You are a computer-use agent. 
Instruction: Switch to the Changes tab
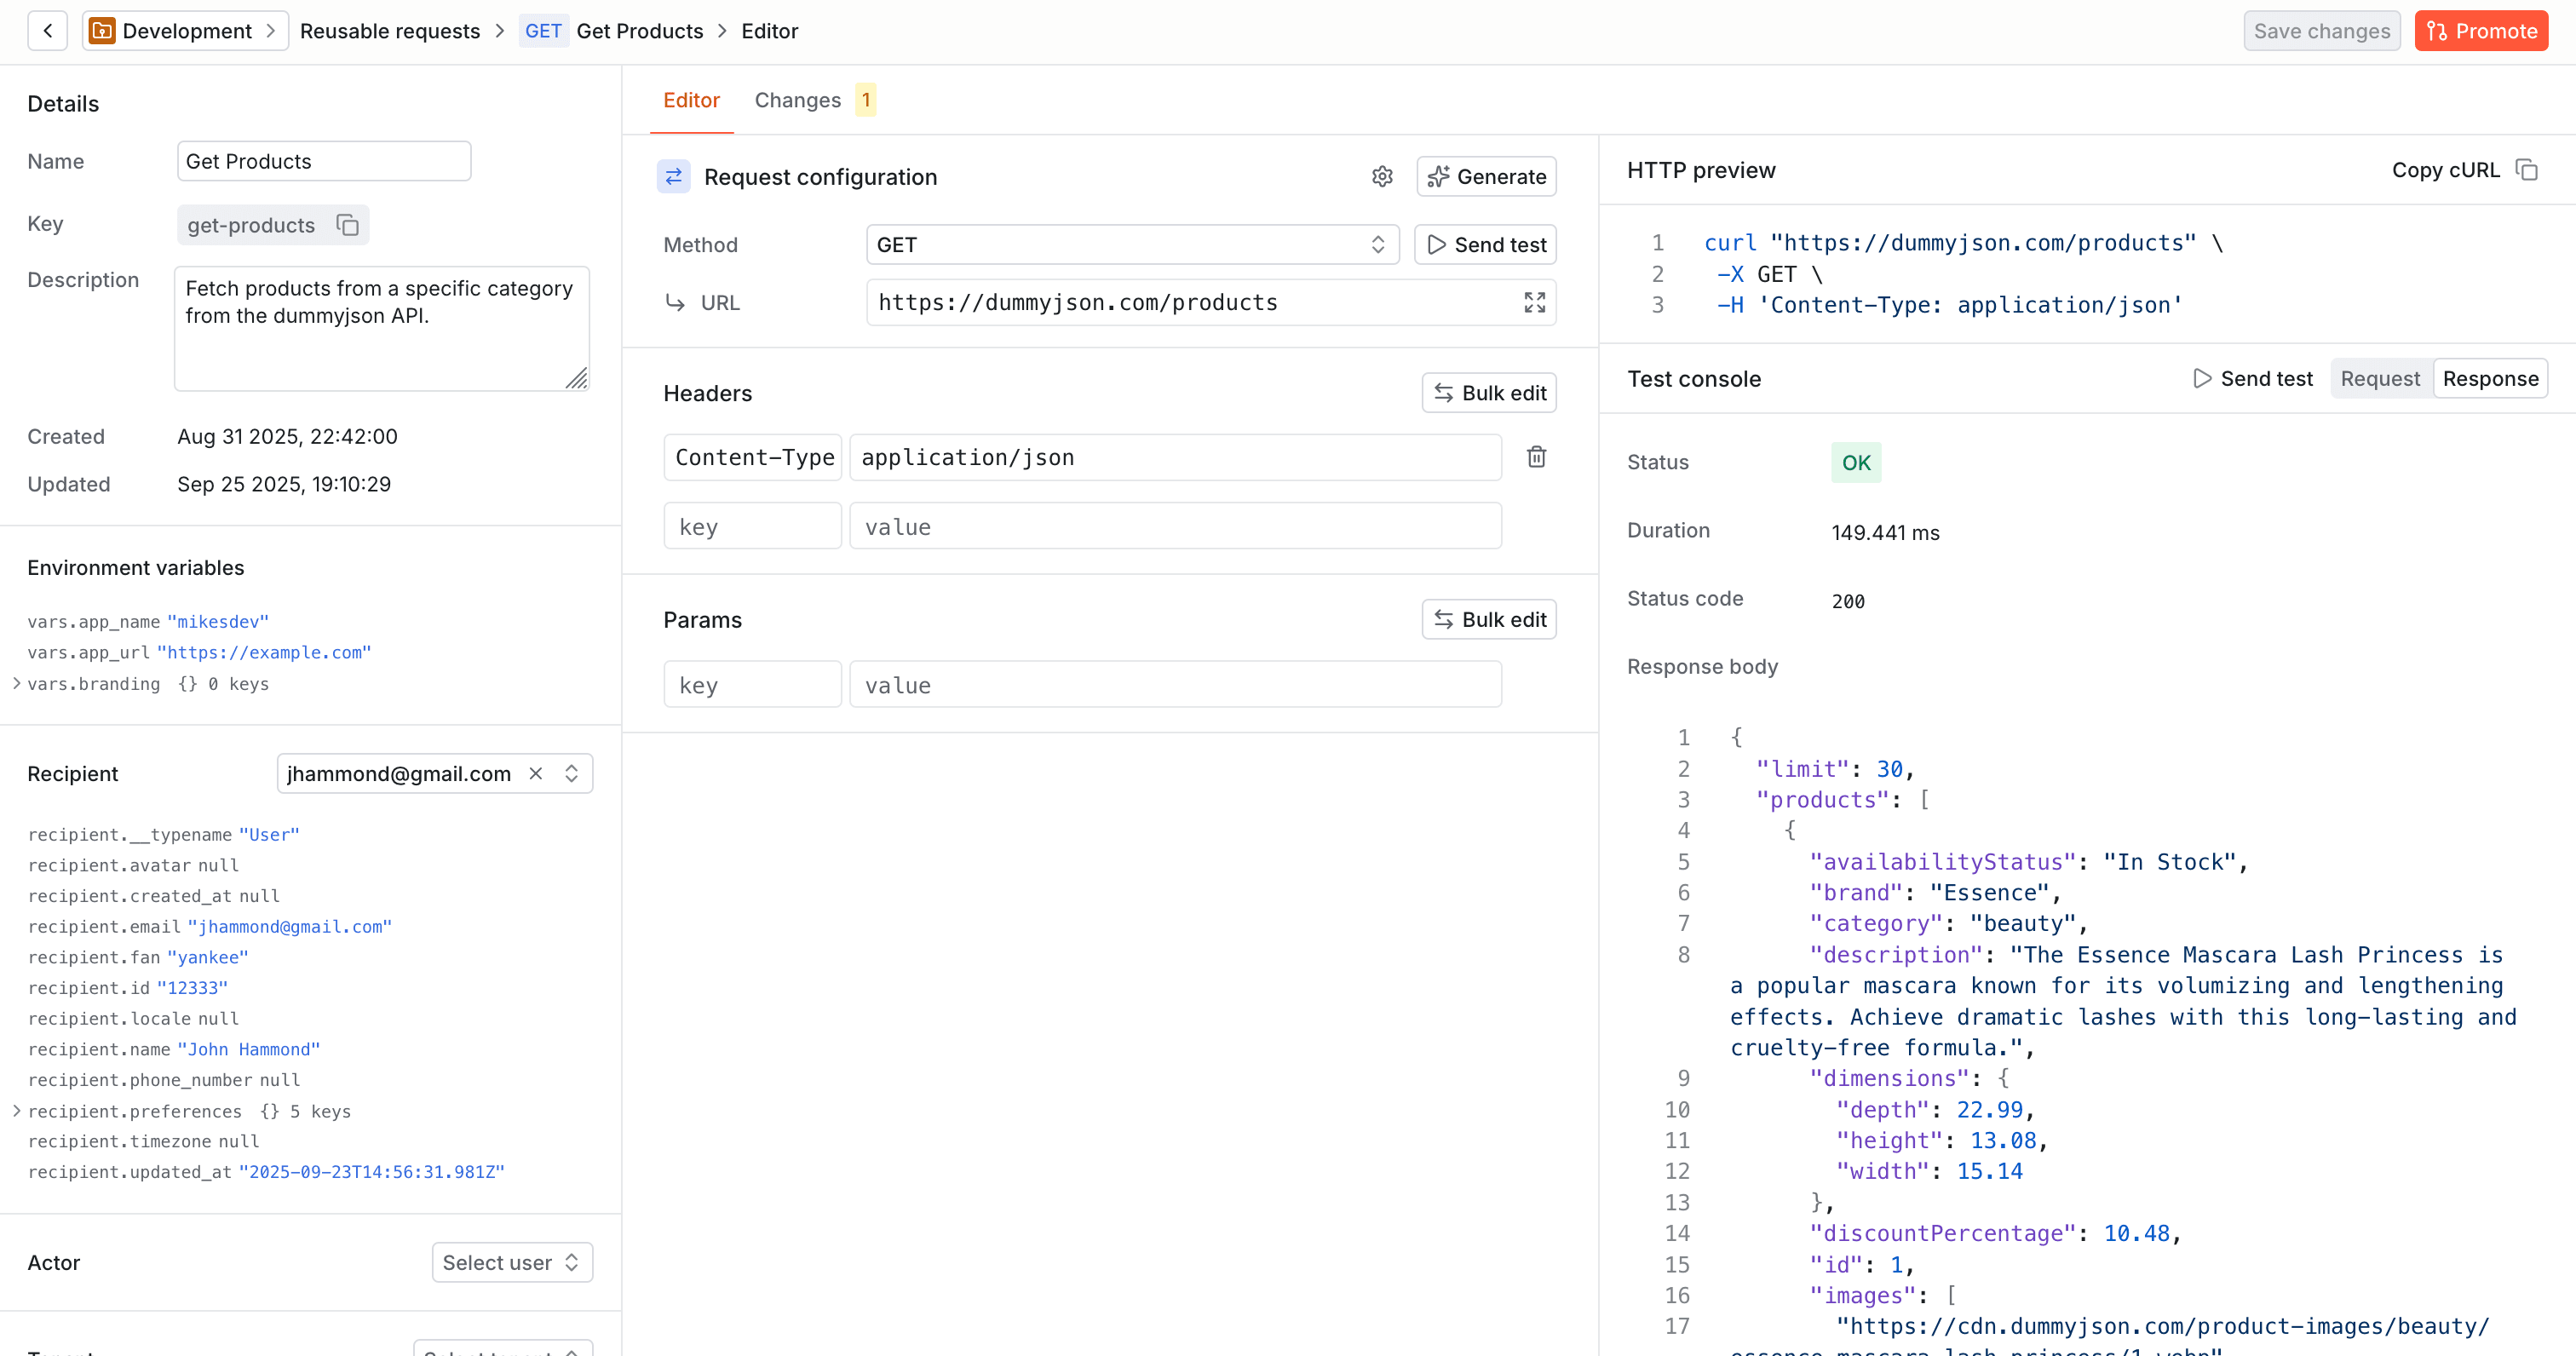point(798,99)
